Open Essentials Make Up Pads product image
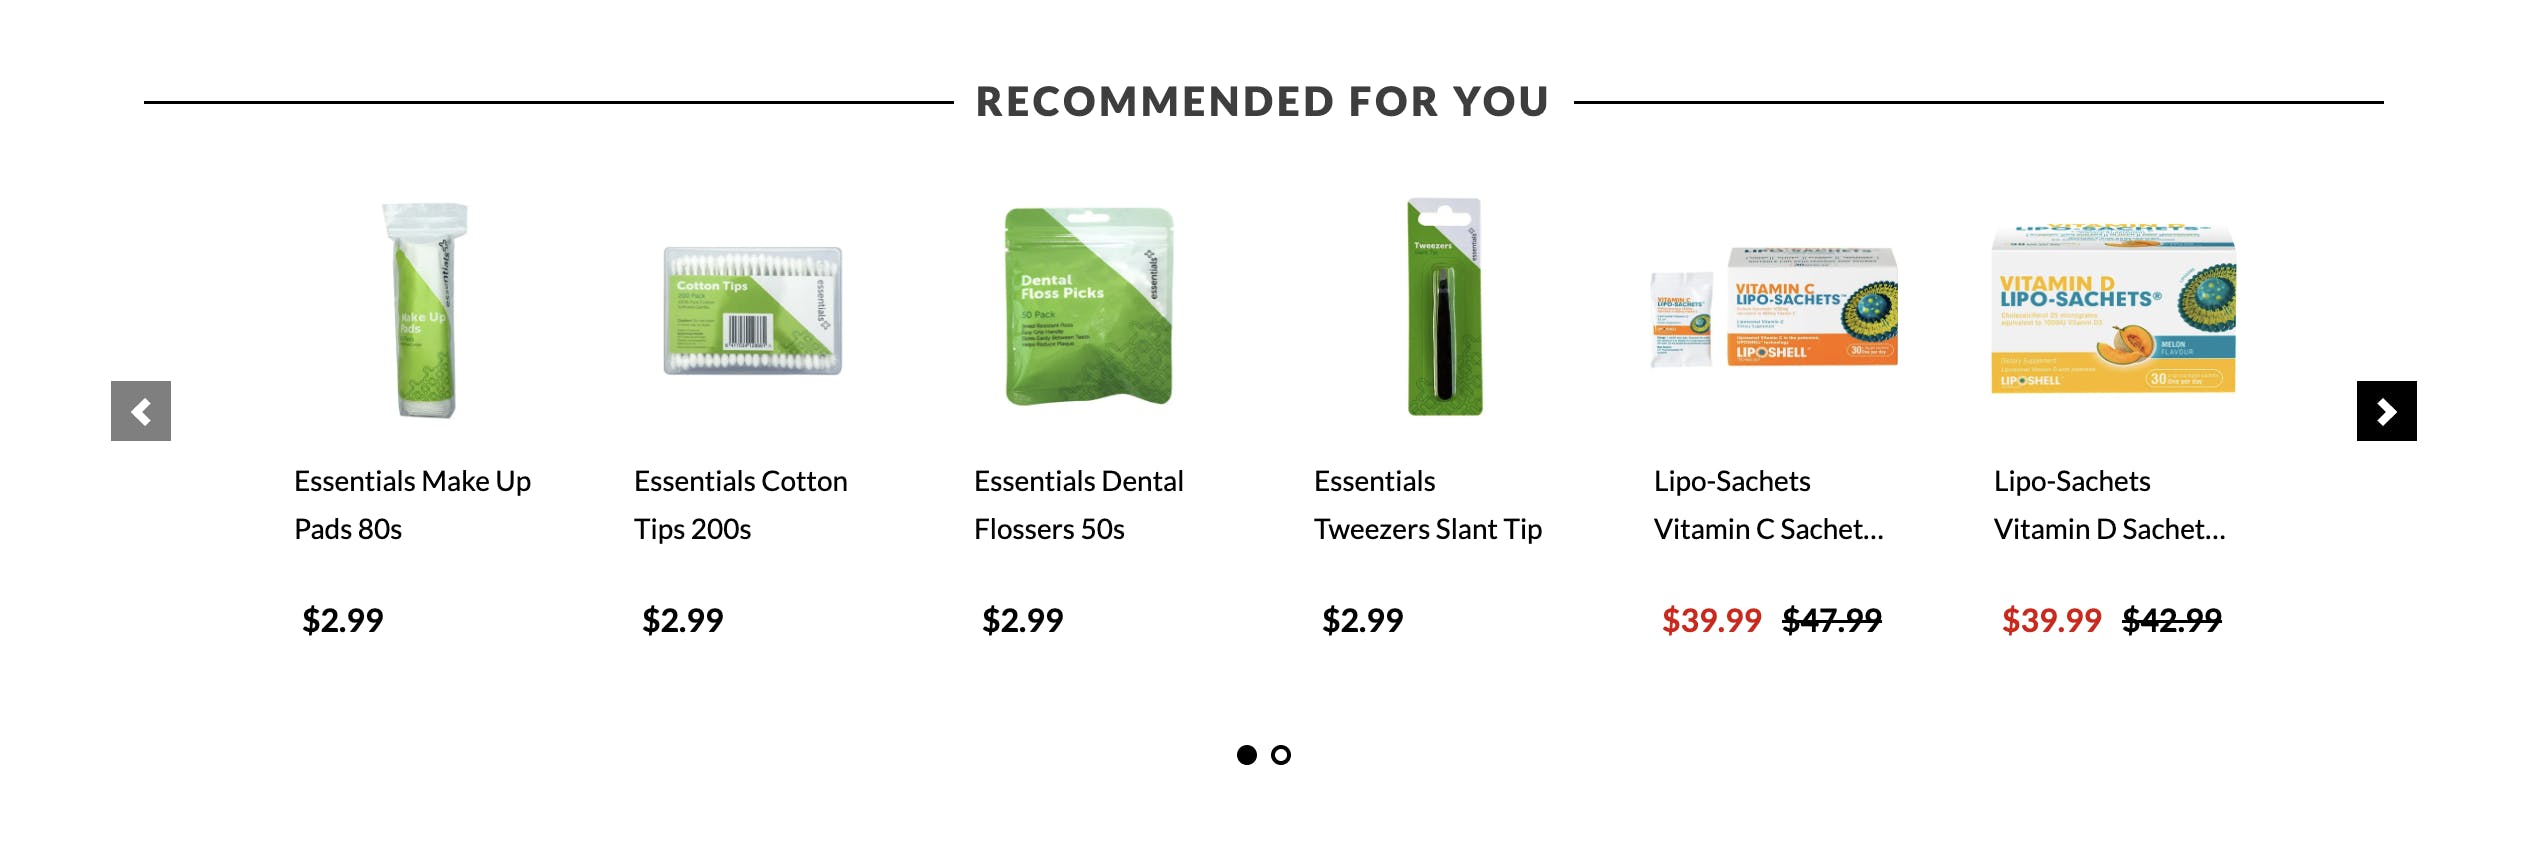The width and height of the screenshot is (2530, 844). [425, 310]
